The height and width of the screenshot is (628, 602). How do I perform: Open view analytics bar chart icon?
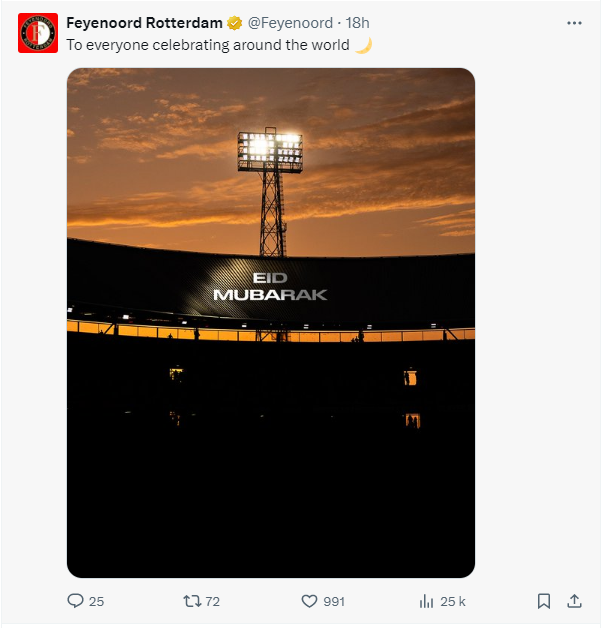[x=426, y=601]
